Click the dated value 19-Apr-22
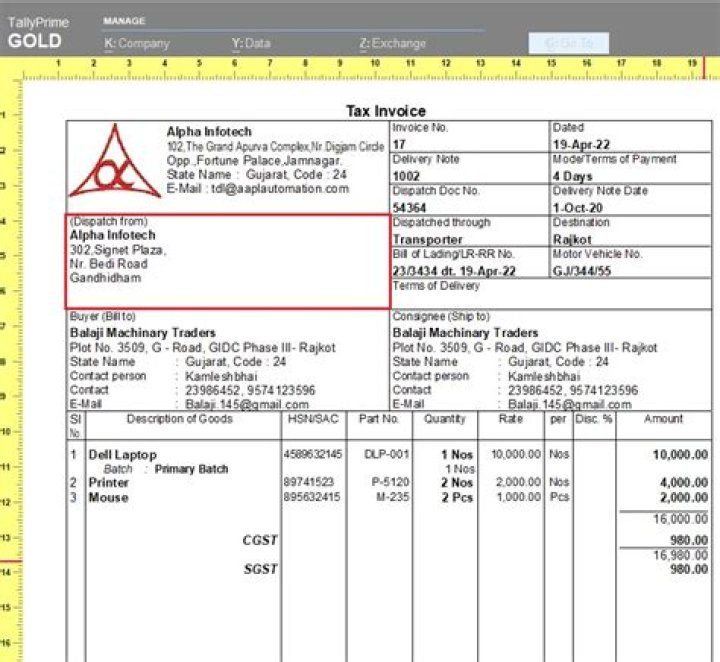The height and width of the screenshot is (662, 720). pyautogui.click(x=581, y=145)
